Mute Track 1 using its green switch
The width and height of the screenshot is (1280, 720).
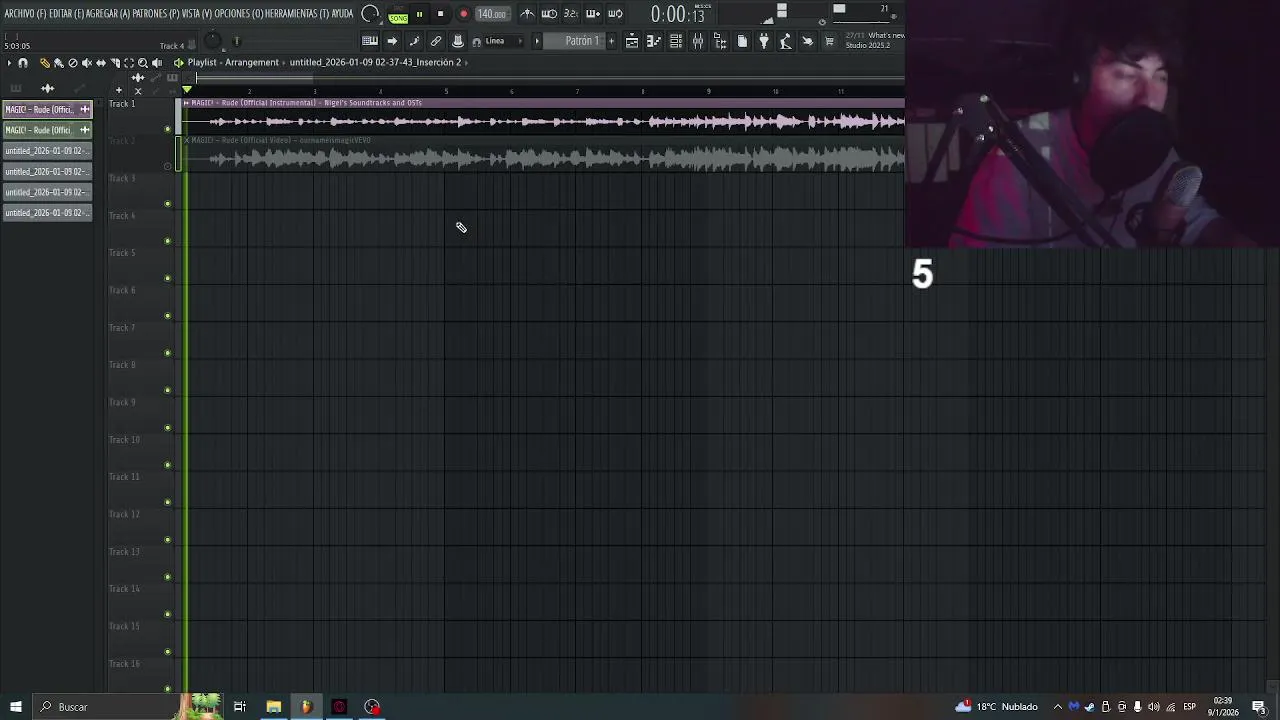pos(167,129)
